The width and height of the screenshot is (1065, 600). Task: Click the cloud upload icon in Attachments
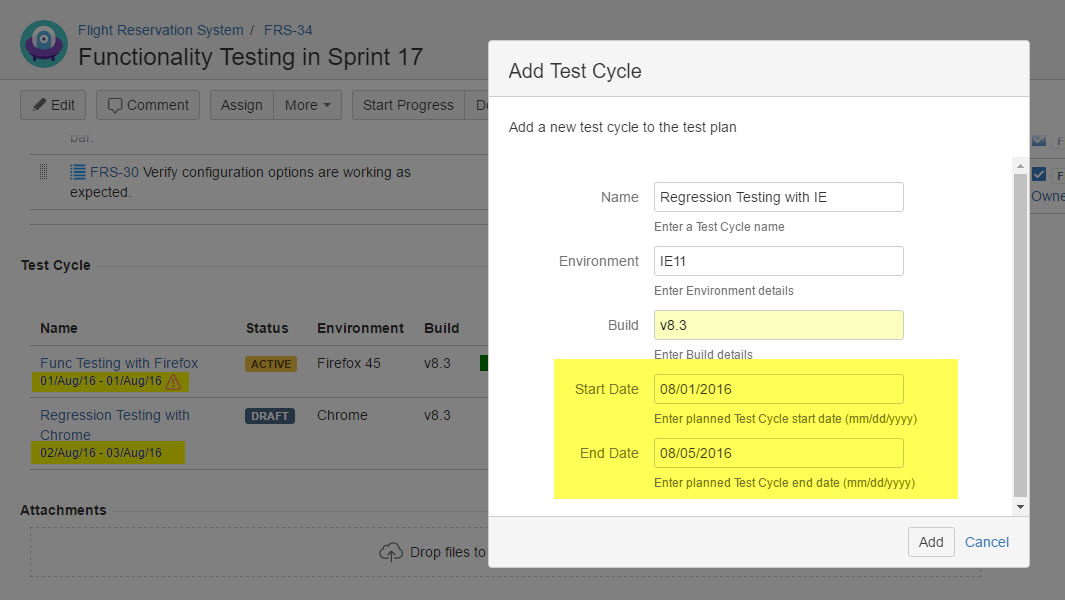(x=390, y=552)
